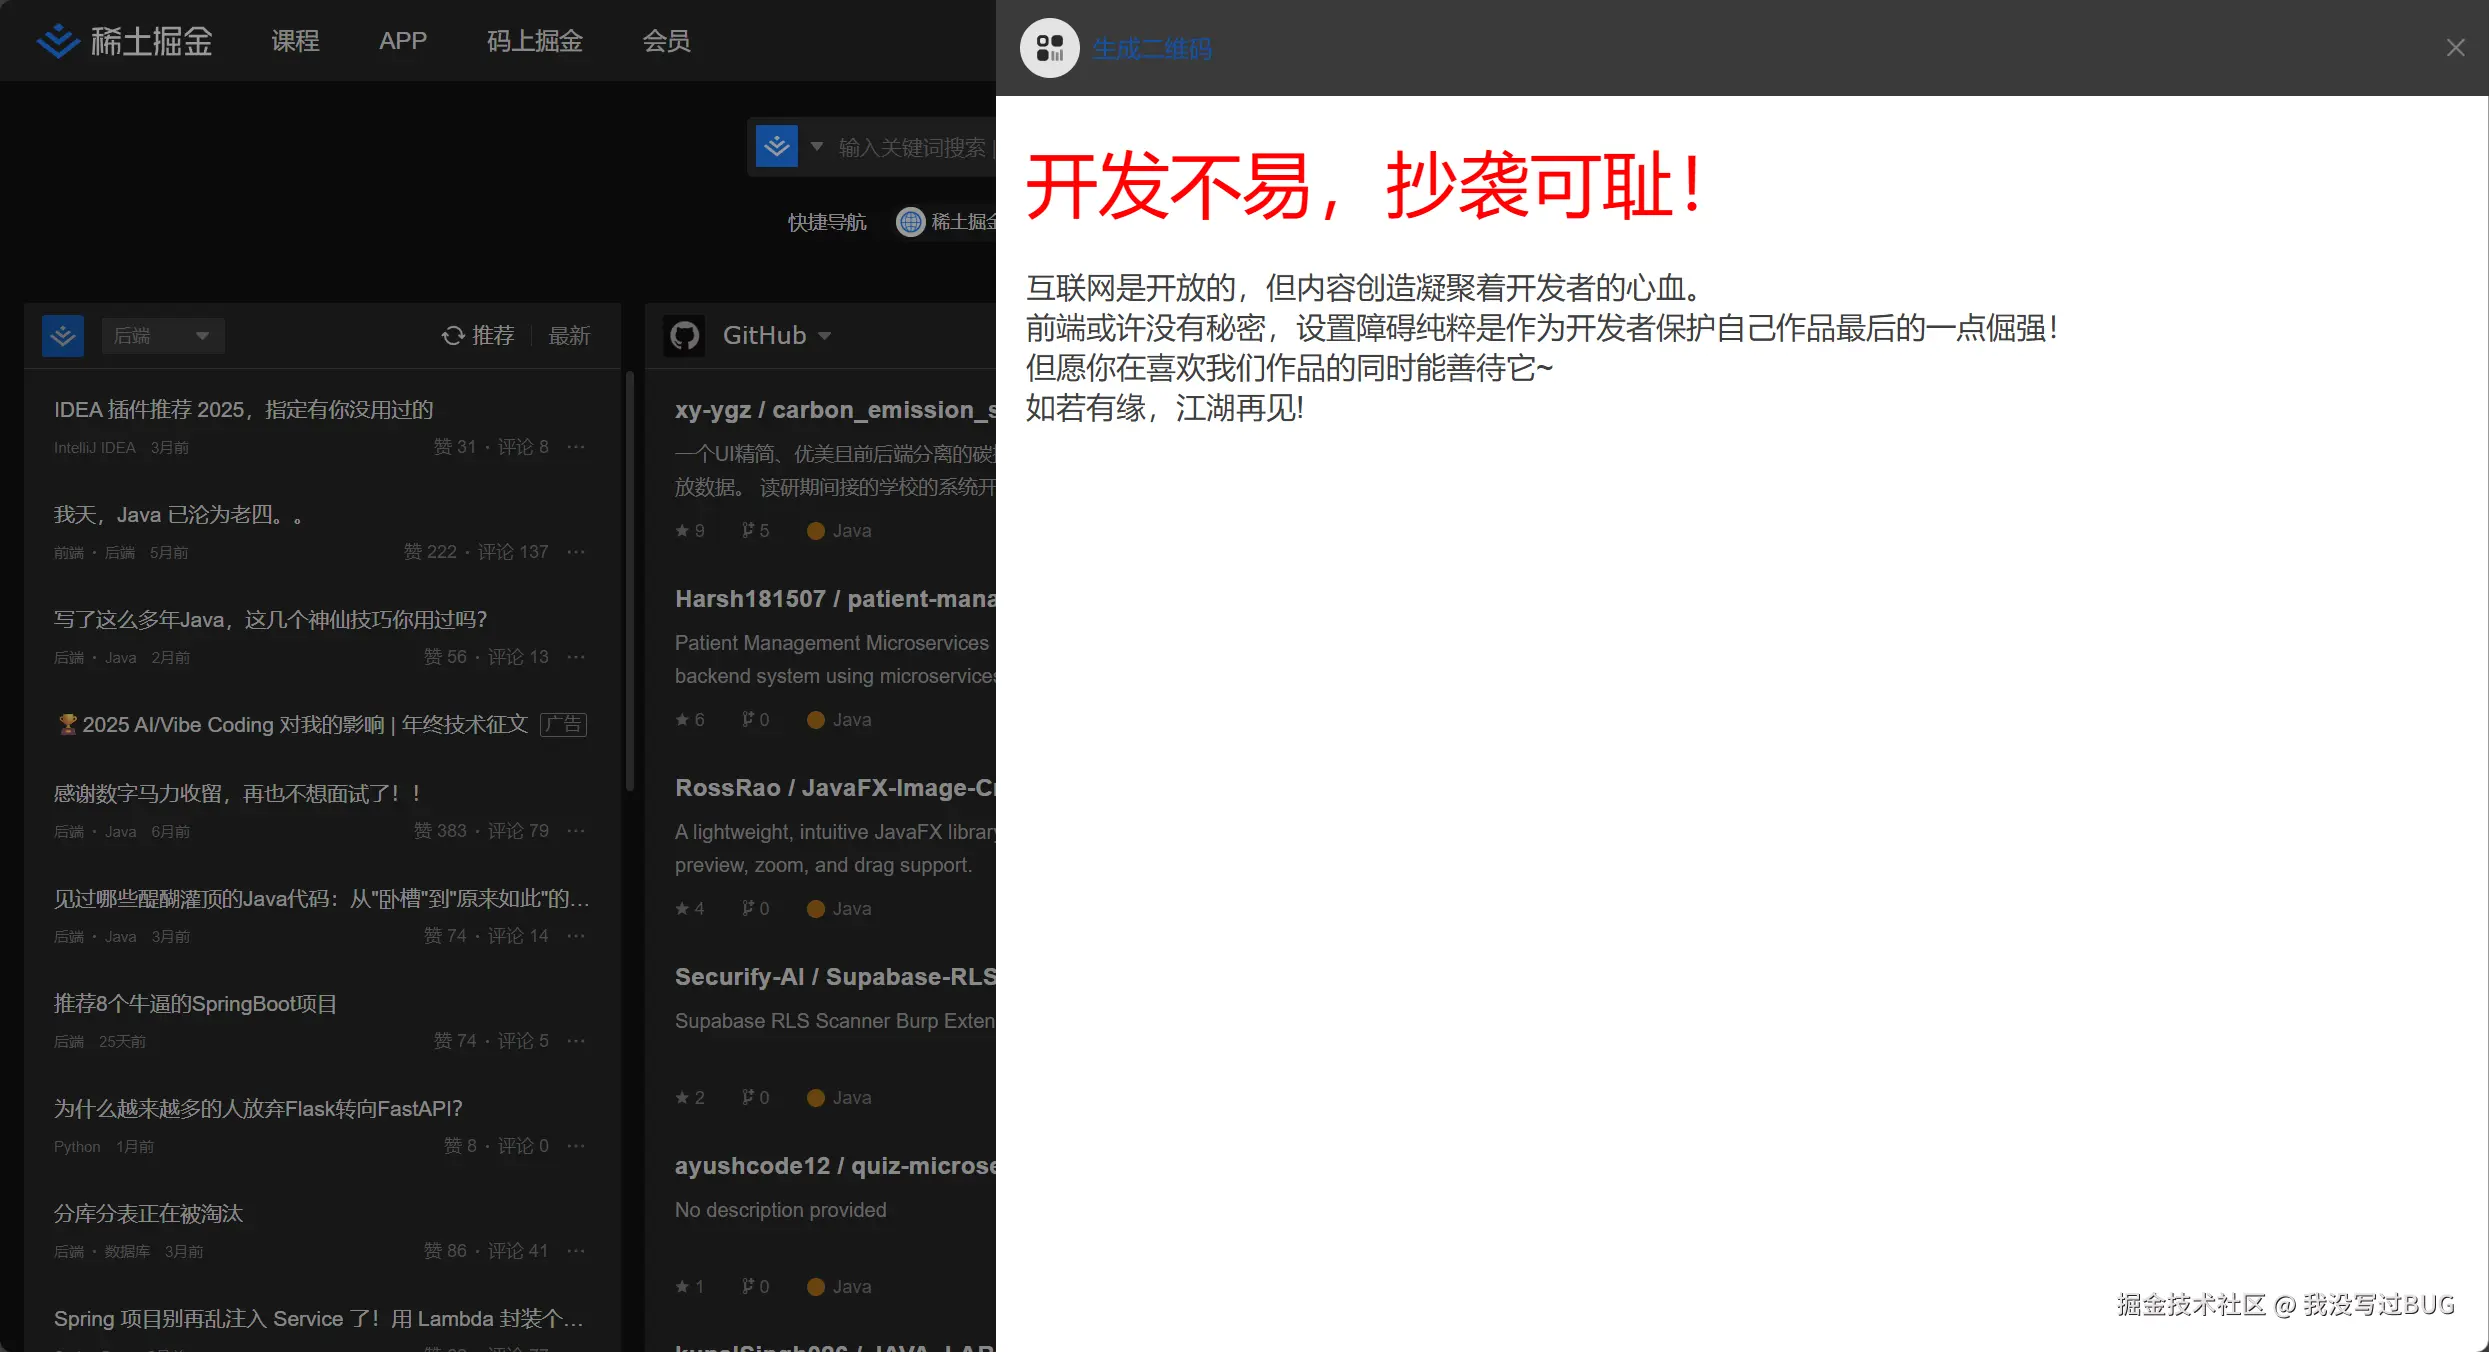
Task: Click the globe icon next to 稀土掘金 quick nav
Action: [x=910, y=222]
